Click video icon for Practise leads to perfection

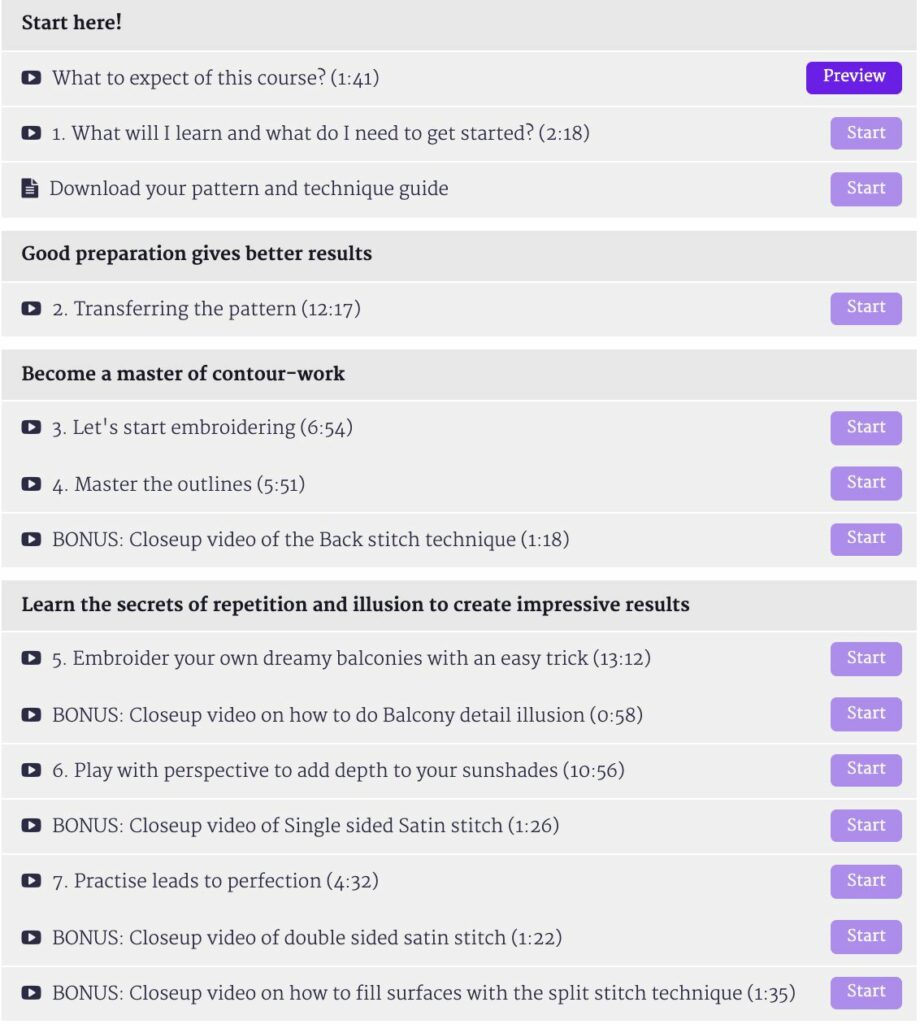[x=31, y=880]
